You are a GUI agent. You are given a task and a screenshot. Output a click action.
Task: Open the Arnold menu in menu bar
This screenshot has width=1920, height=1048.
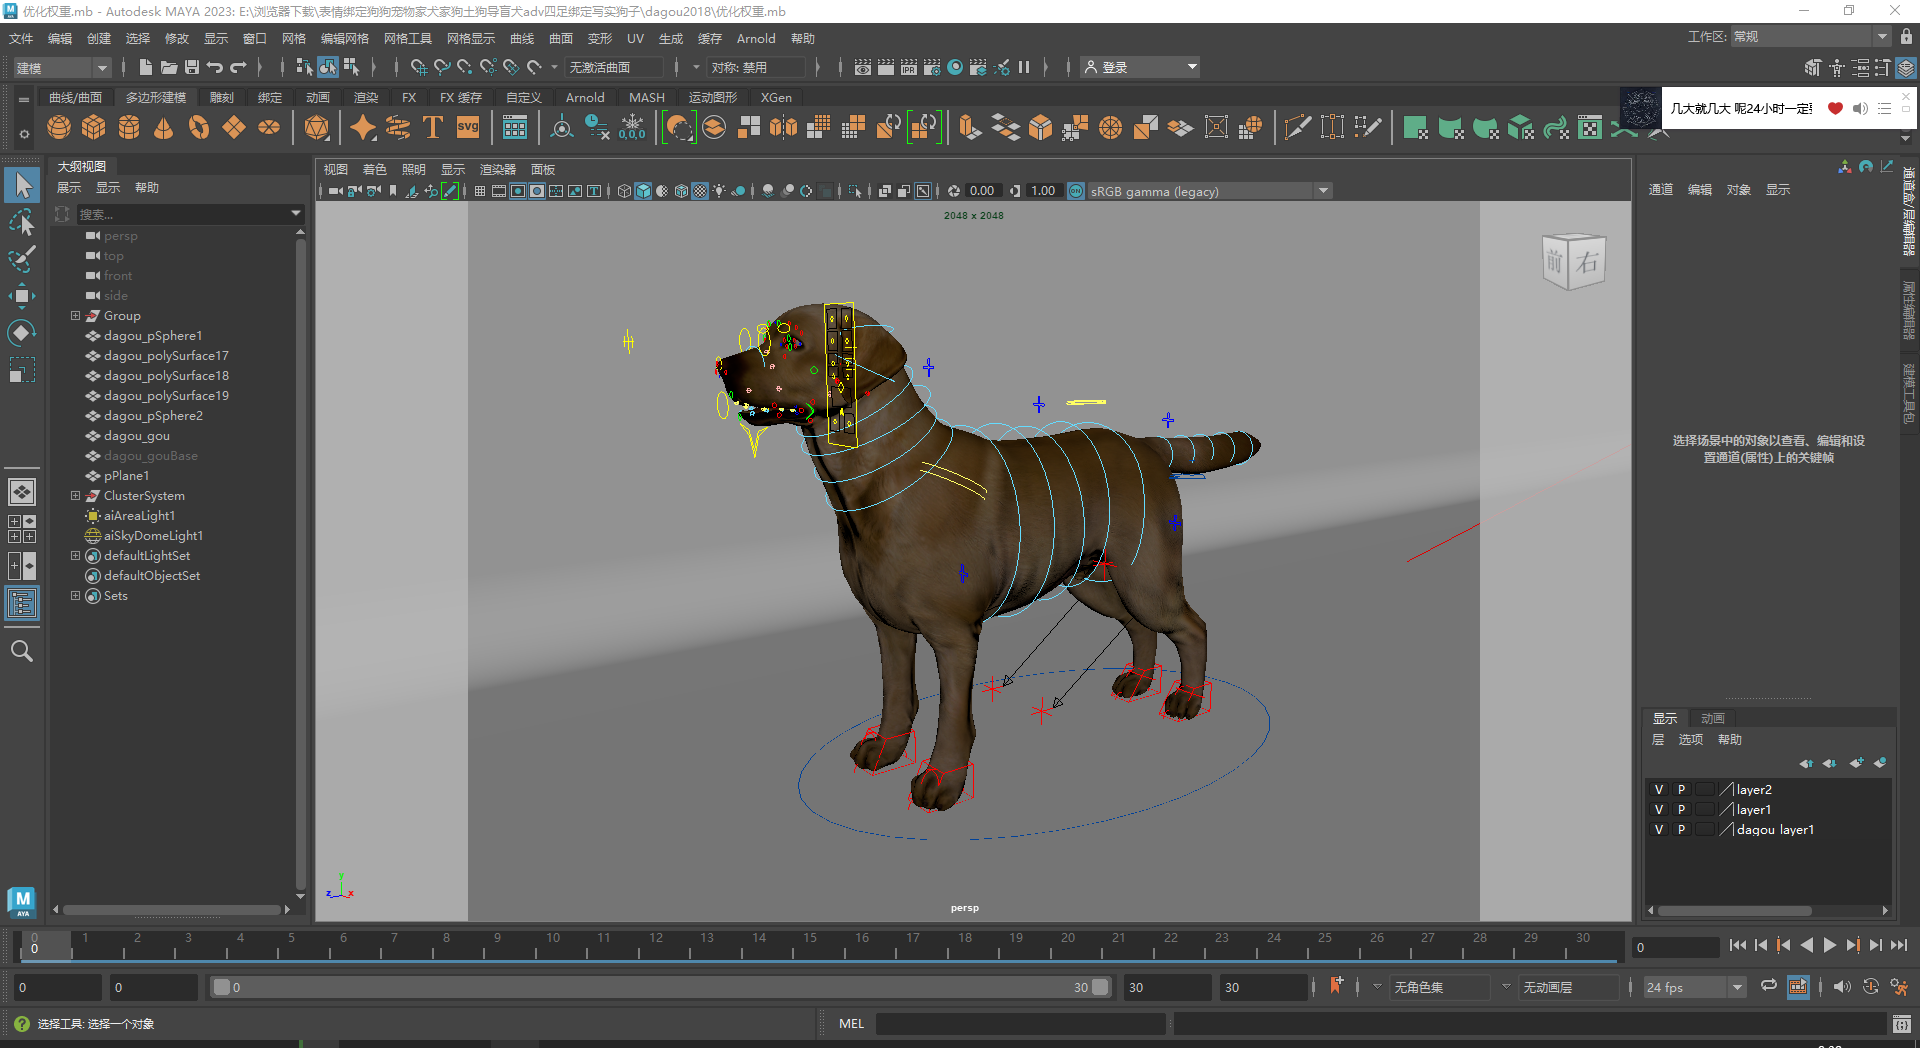point(756,39)
